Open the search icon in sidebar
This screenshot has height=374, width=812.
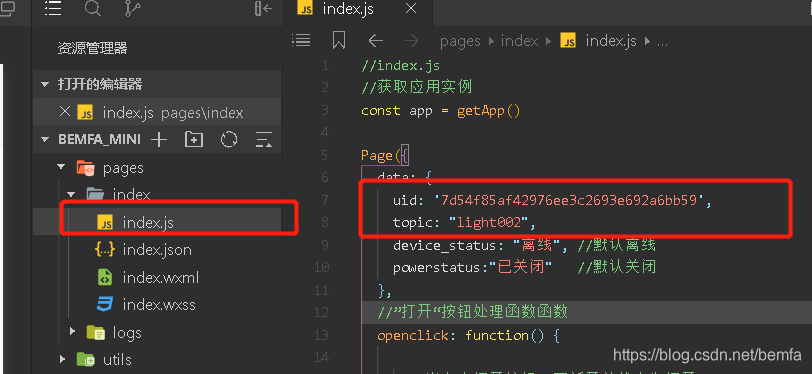(x=92, y=8)
